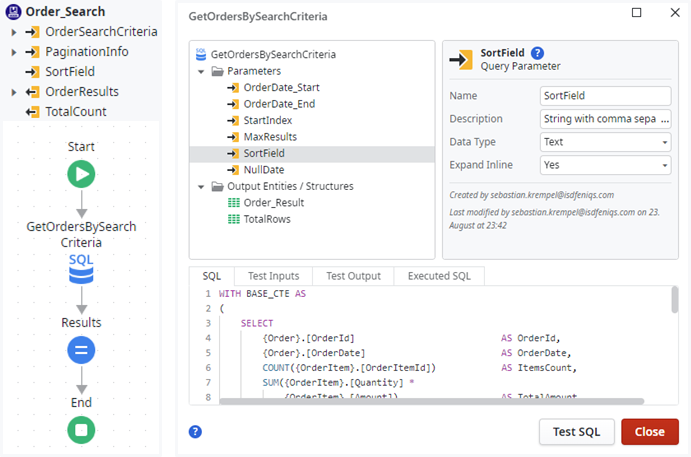Expand the PaginationInfo parameter
This screenshot has height=457, width=691.
click(12, 52)
